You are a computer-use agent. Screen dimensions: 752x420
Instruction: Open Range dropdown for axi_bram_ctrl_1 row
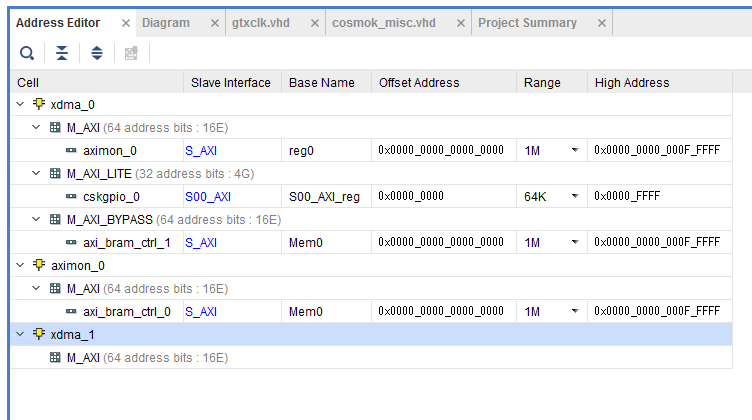[575, 242]
